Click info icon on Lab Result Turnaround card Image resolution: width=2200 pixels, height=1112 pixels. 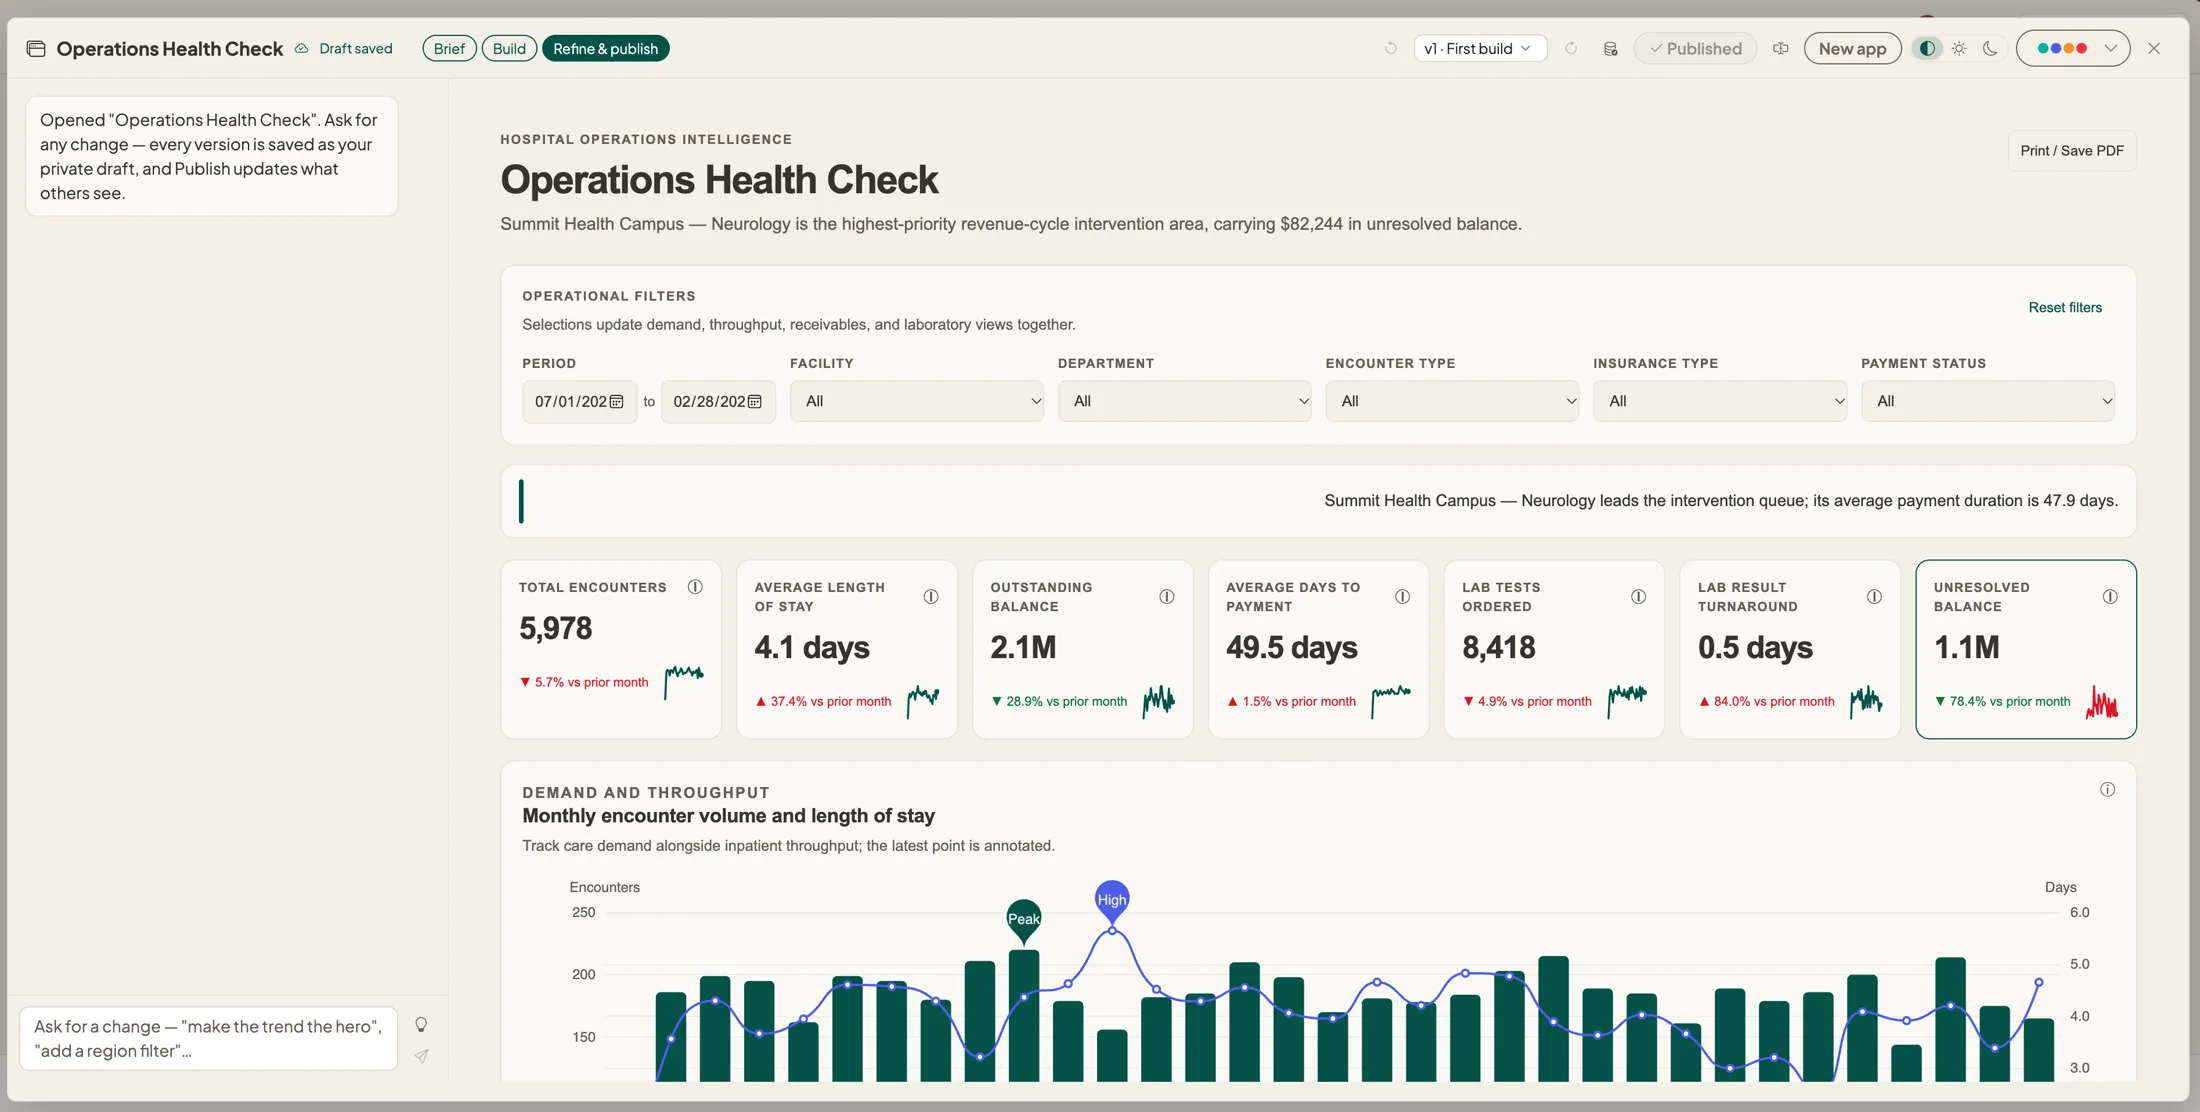point(1874,597)
